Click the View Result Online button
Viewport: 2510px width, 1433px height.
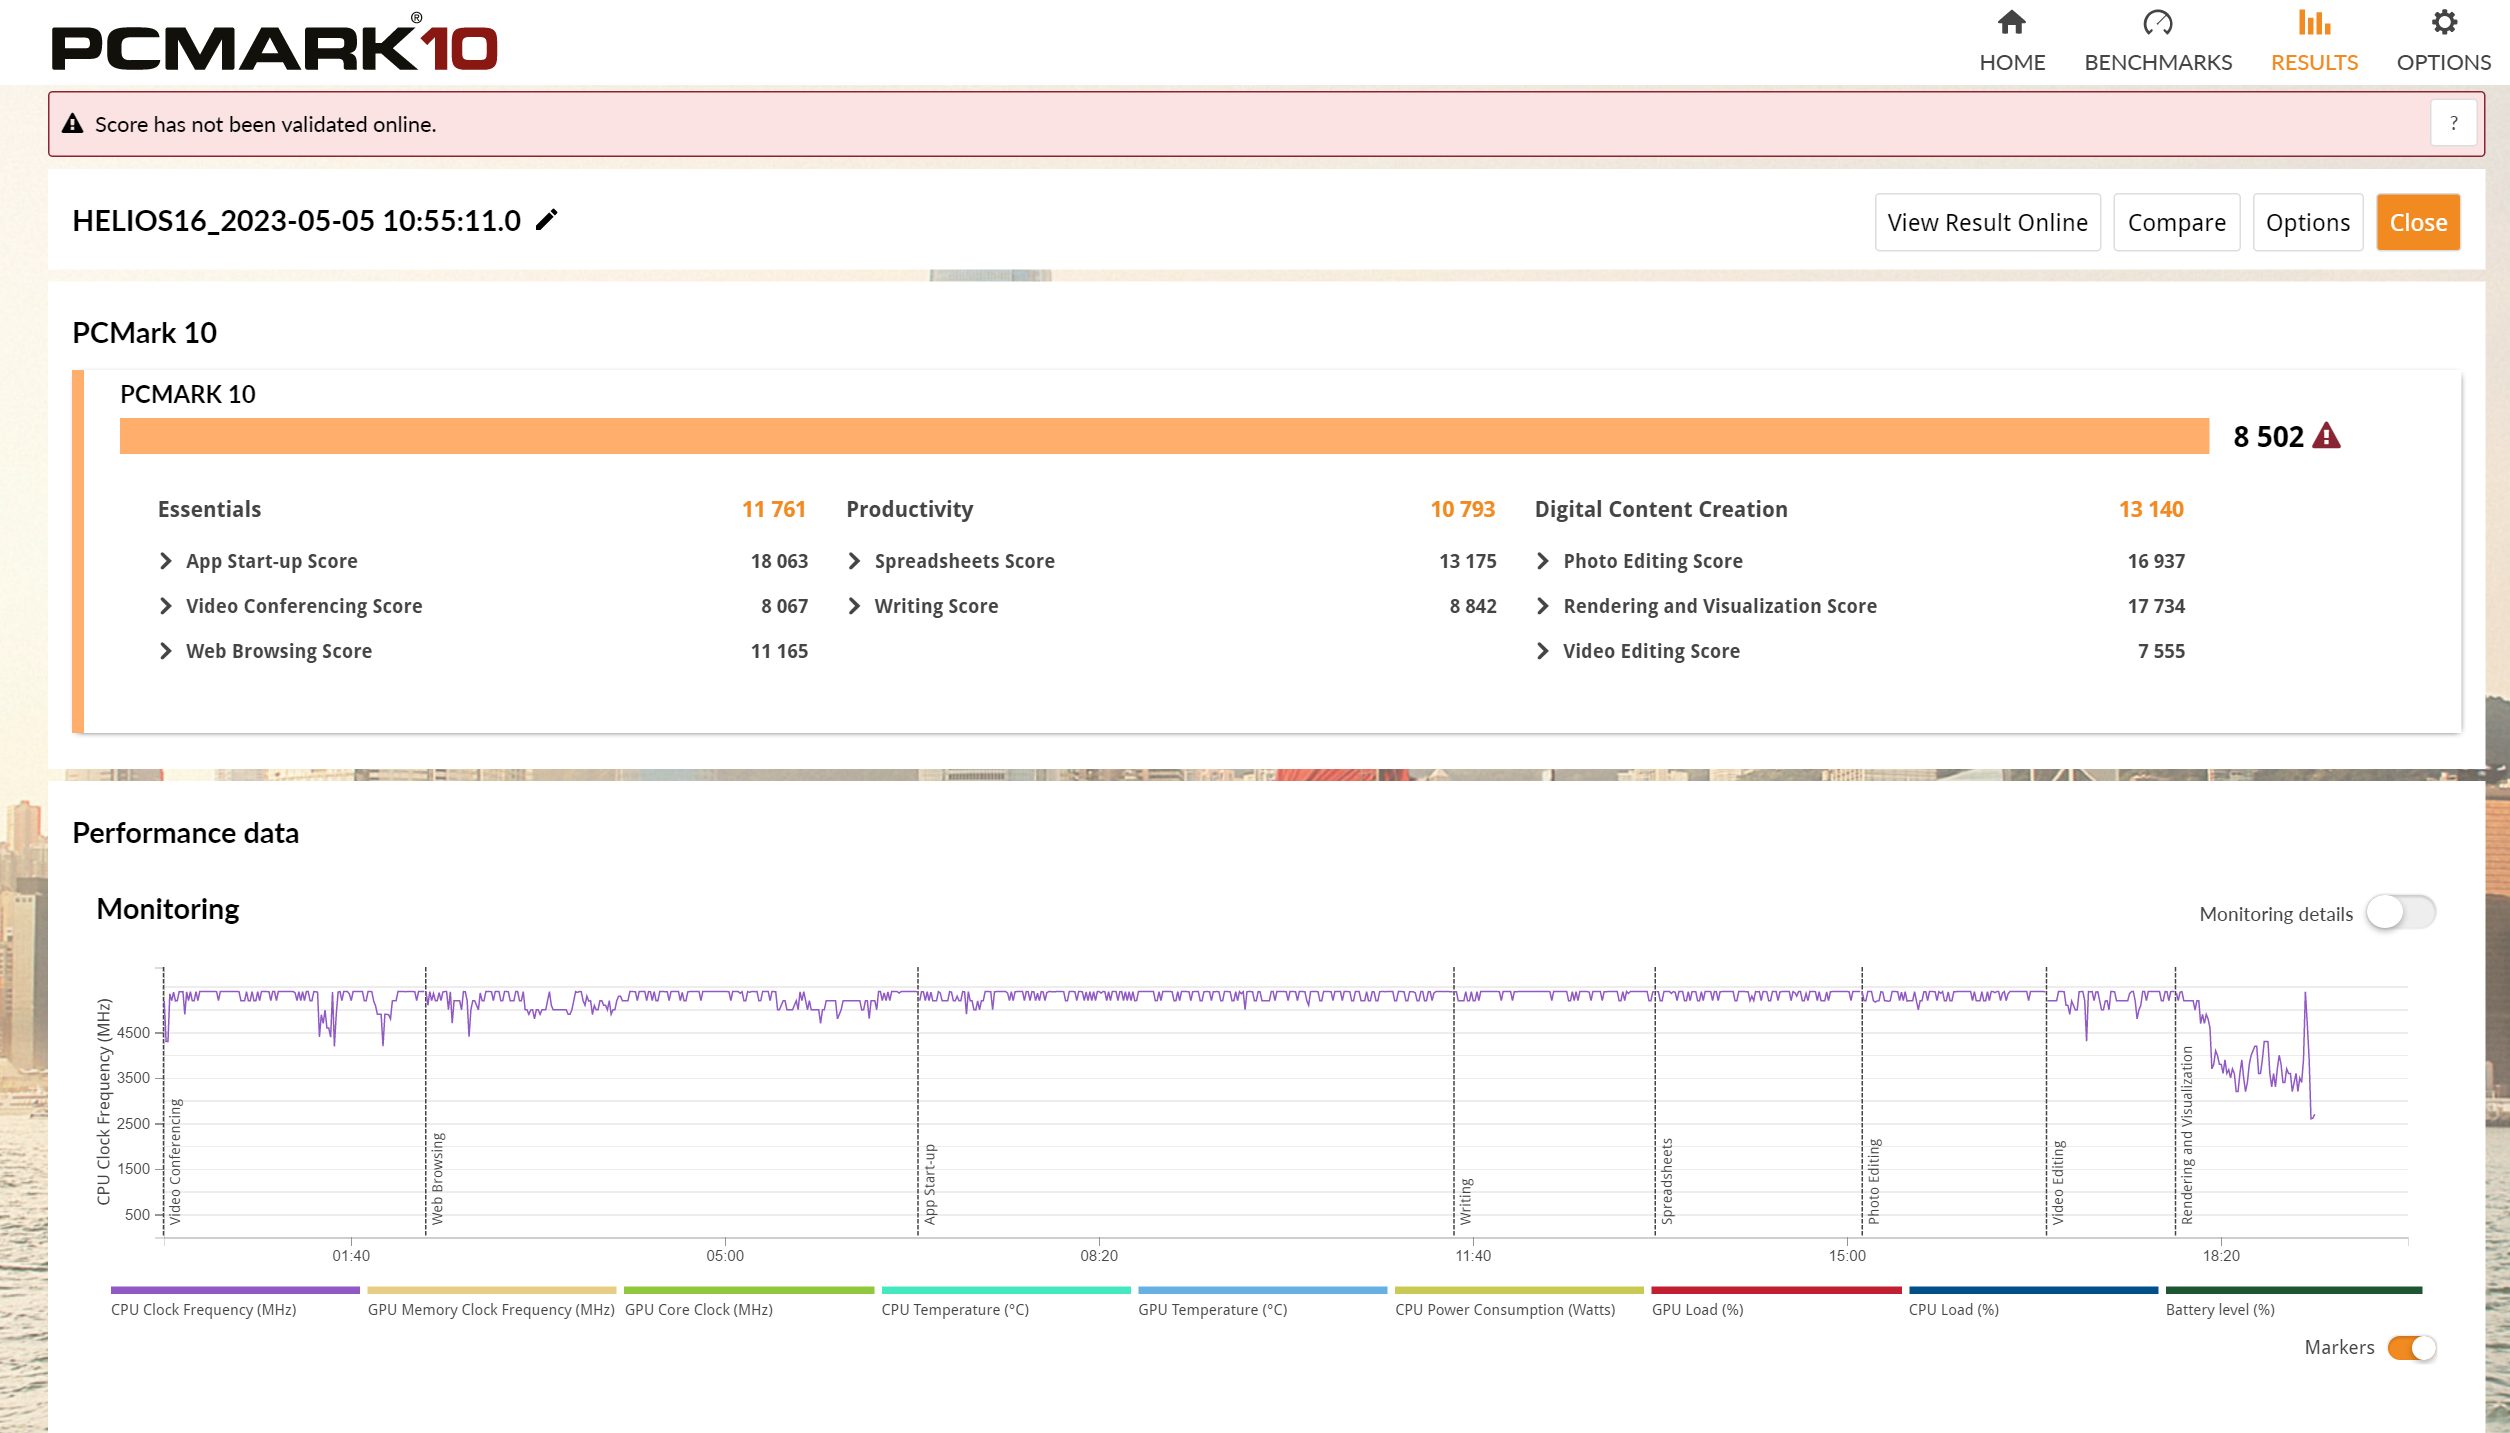[x=1987, y=222]
